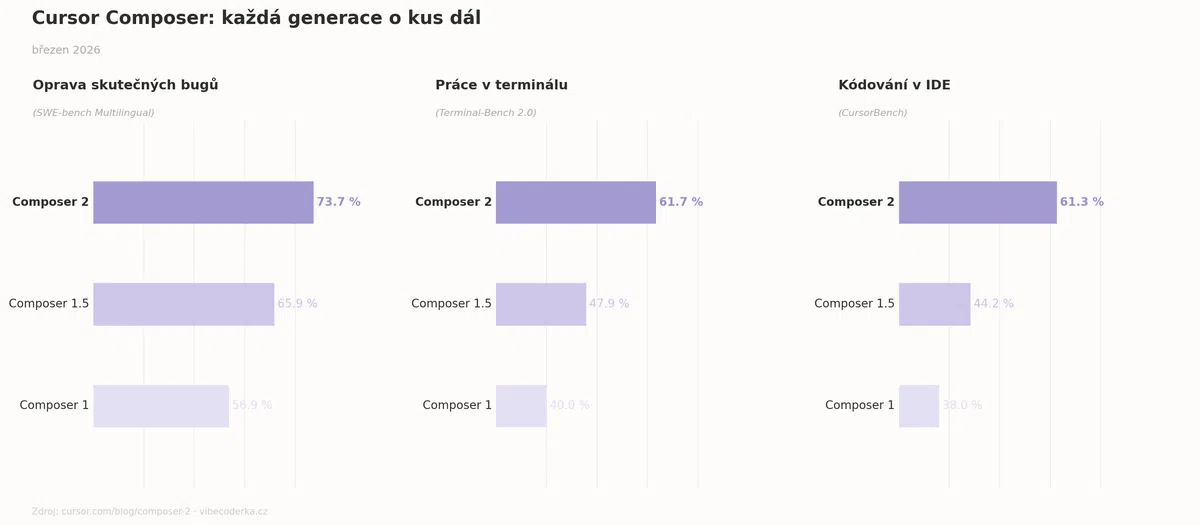
Task: Select the 61.7 % value label
Action: coord(680,202)
